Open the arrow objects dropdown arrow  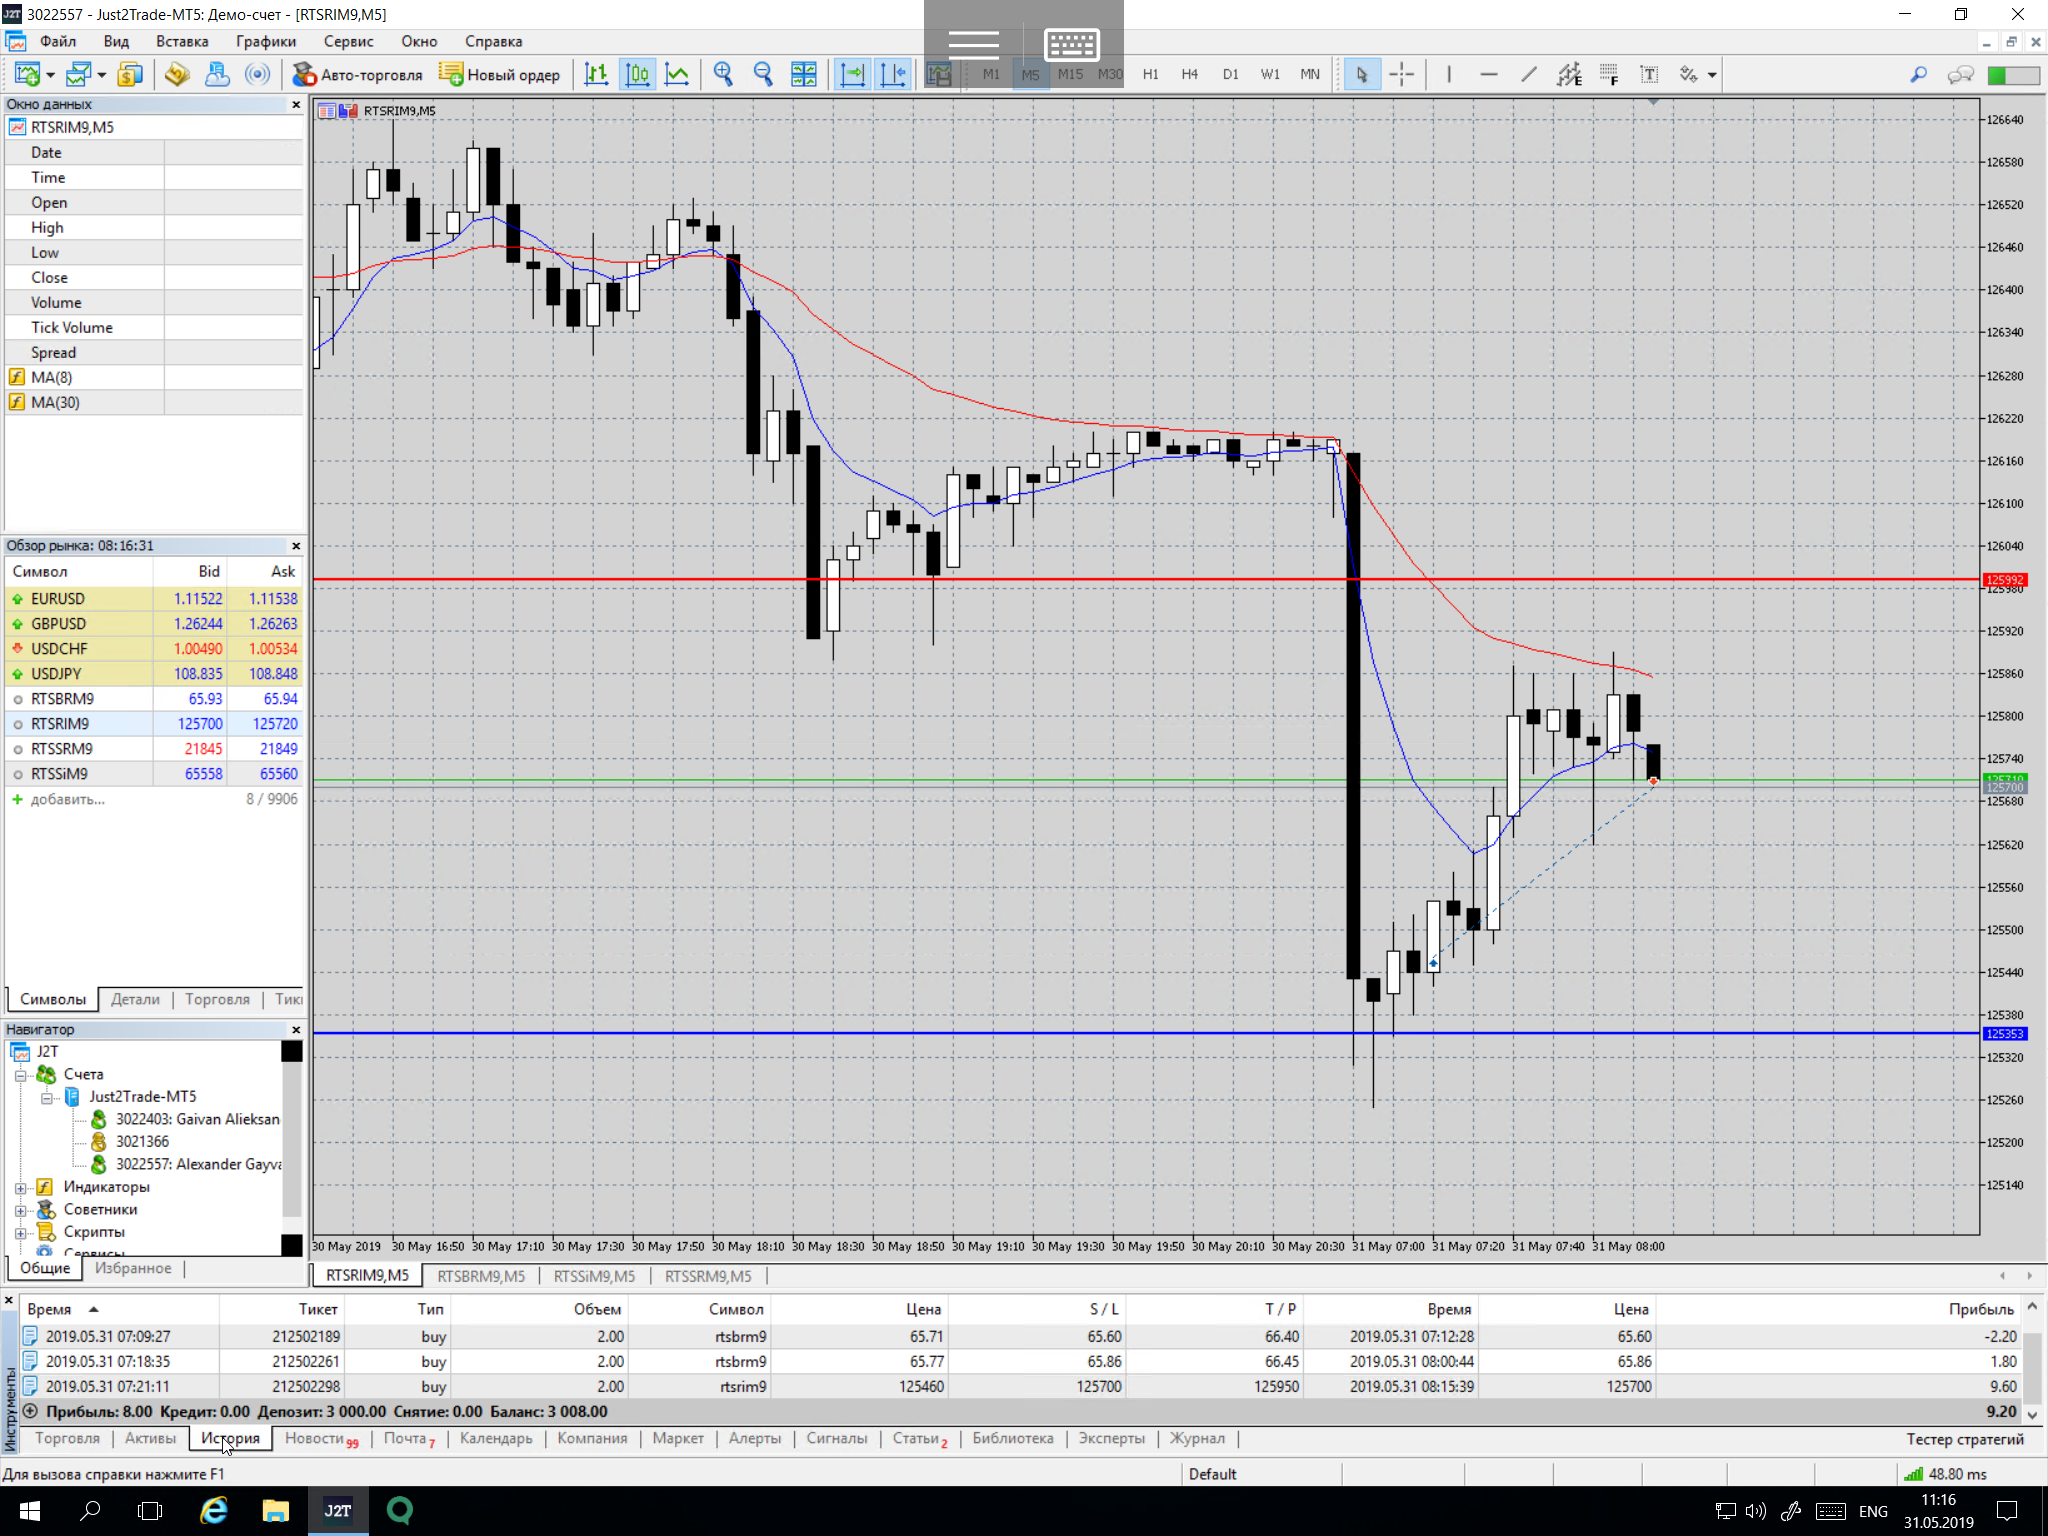(x=1712, y=75)
